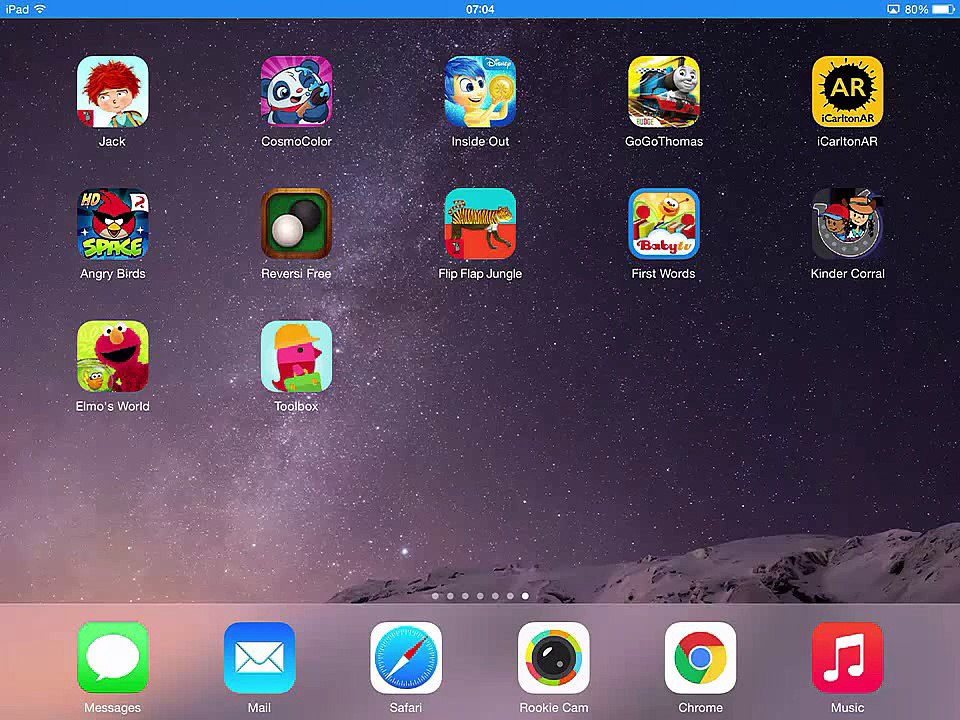
Task: Launch GoGoThomas train app
Action: (664, 92)
